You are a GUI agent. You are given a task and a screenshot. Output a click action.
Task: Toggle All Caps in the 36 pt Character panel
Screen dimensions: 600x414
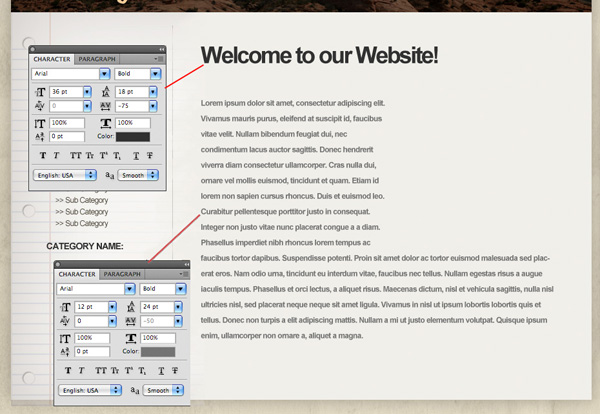[x=75, y=155]
